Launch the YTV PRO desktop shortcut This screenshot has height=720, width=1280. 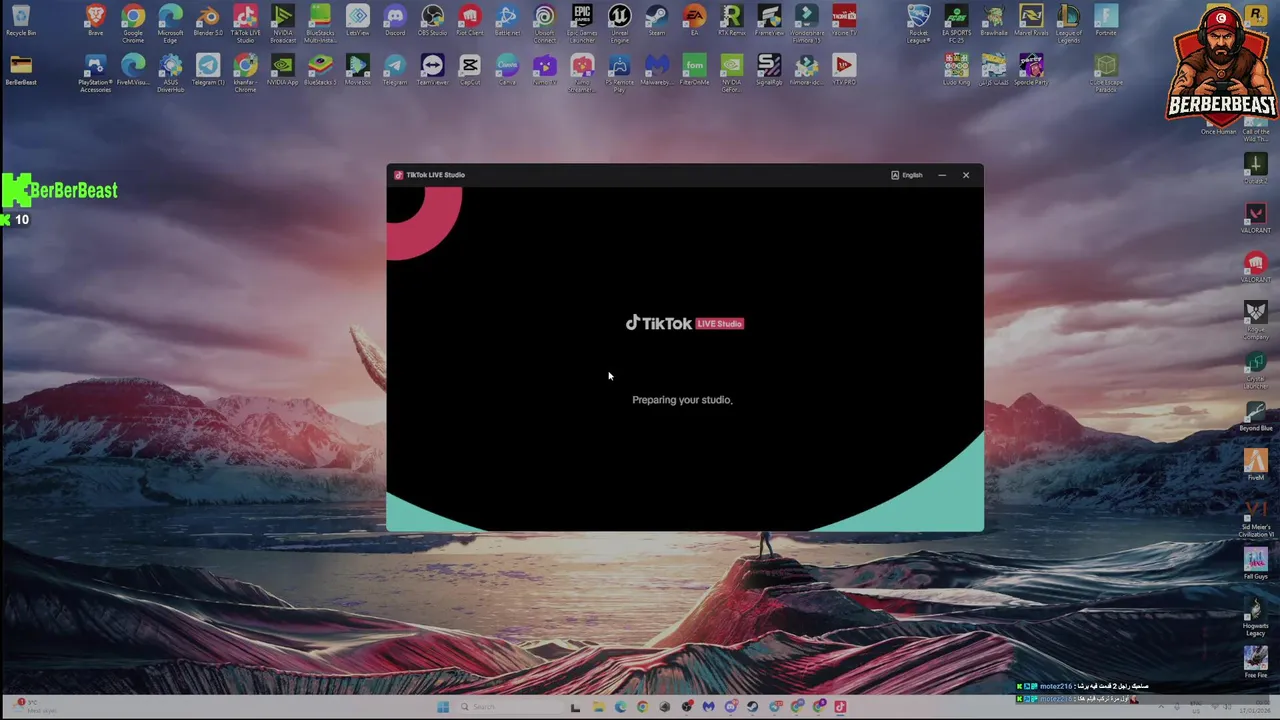[844, 70]
